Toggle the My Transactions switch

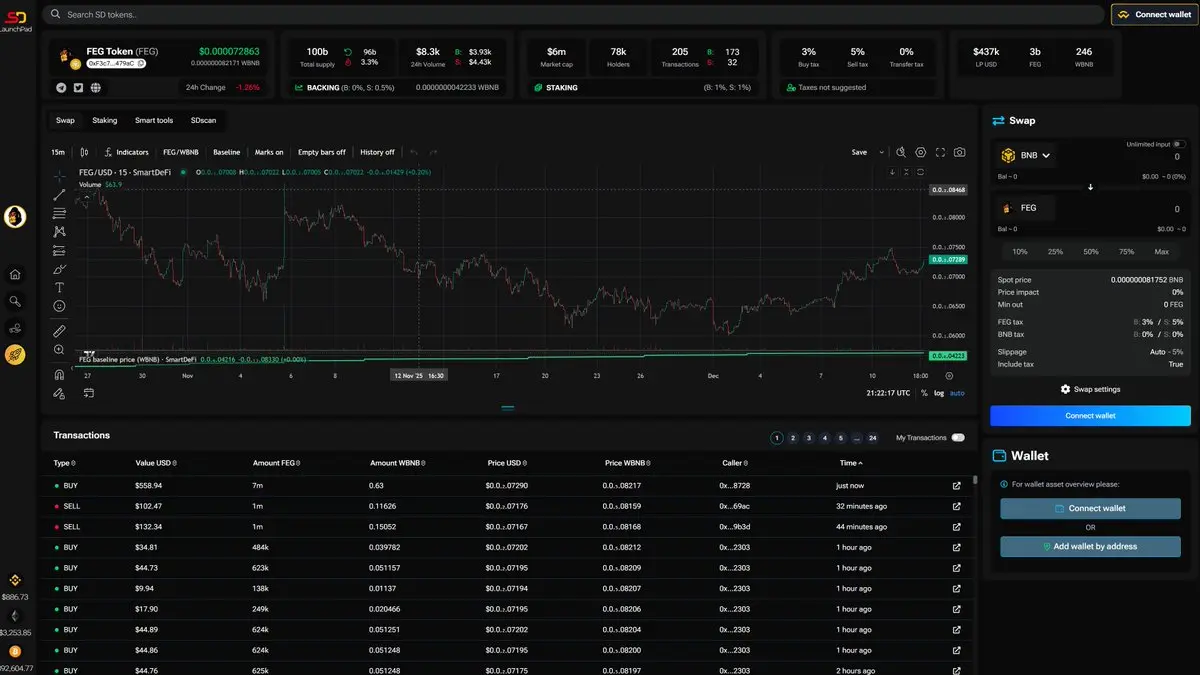[958, 438]
